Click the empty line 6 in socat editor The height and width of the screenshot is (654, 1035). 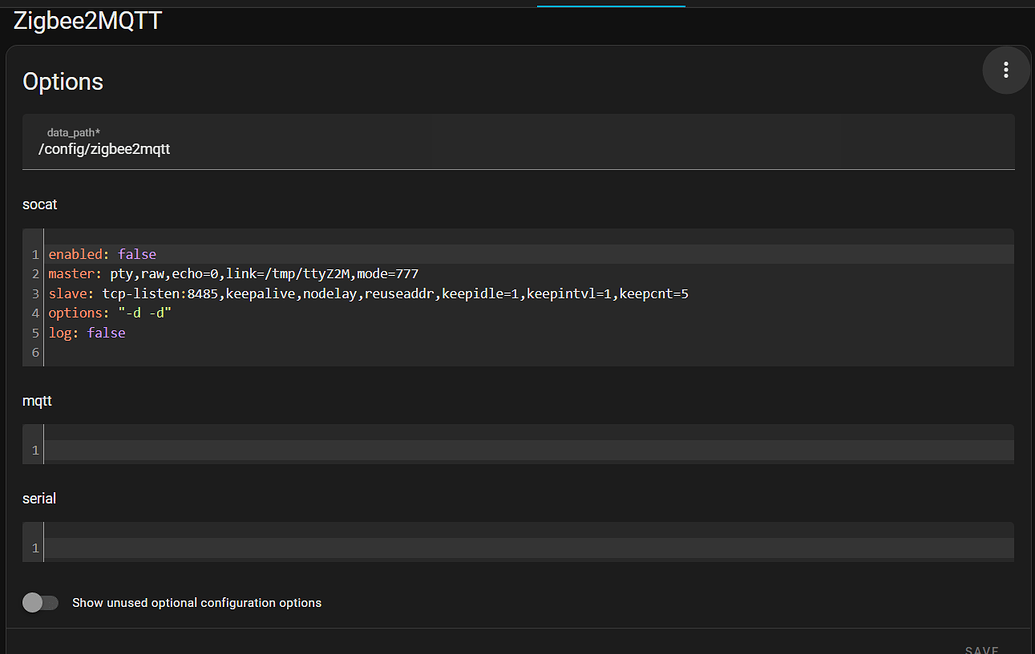528,352
